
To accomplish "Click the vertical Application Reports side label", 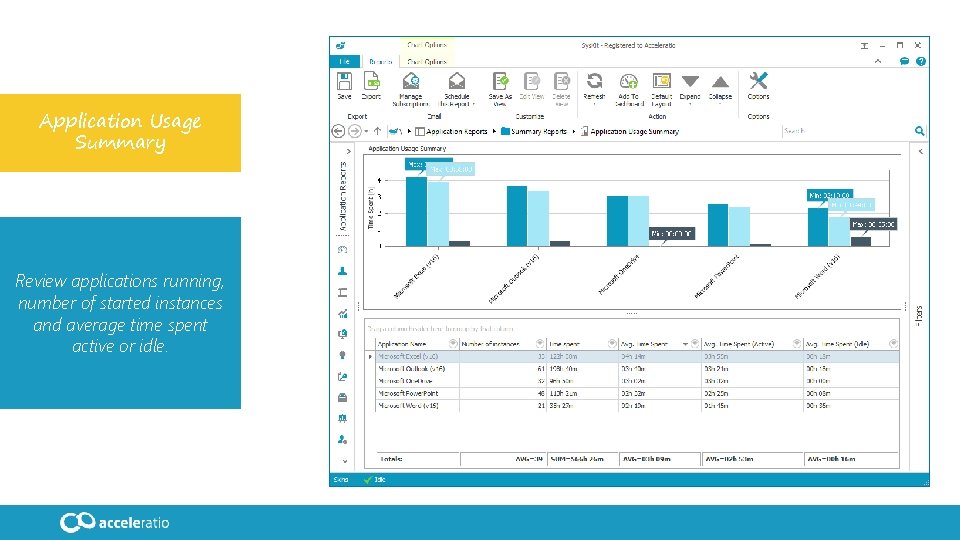I will [x=343, y=196].
